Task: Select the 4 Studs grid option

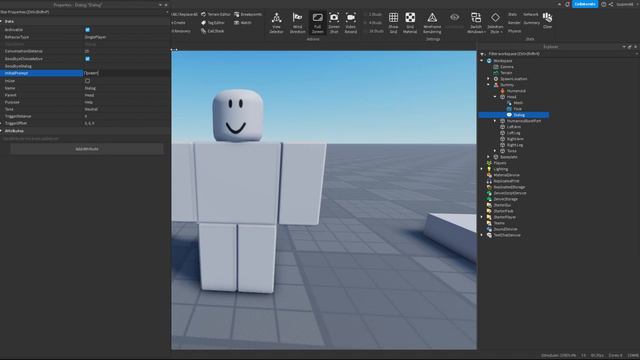Action: click(x=373, y=23)
